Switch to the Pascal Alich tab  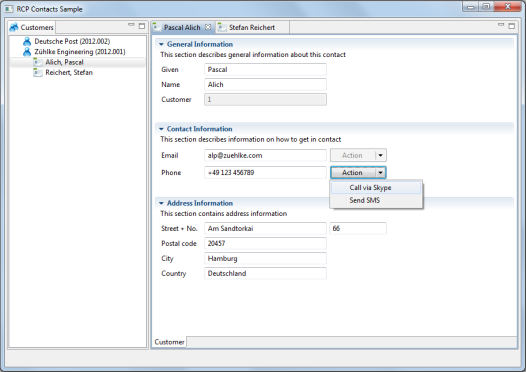pos(182,28)
